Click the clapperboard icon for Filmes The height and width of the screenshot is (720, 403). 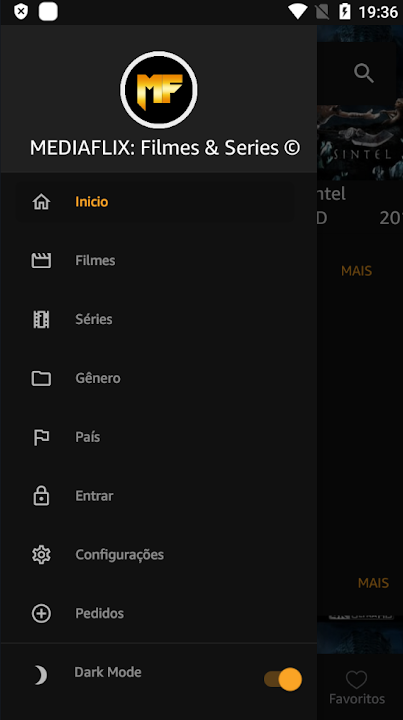point(41,260)
